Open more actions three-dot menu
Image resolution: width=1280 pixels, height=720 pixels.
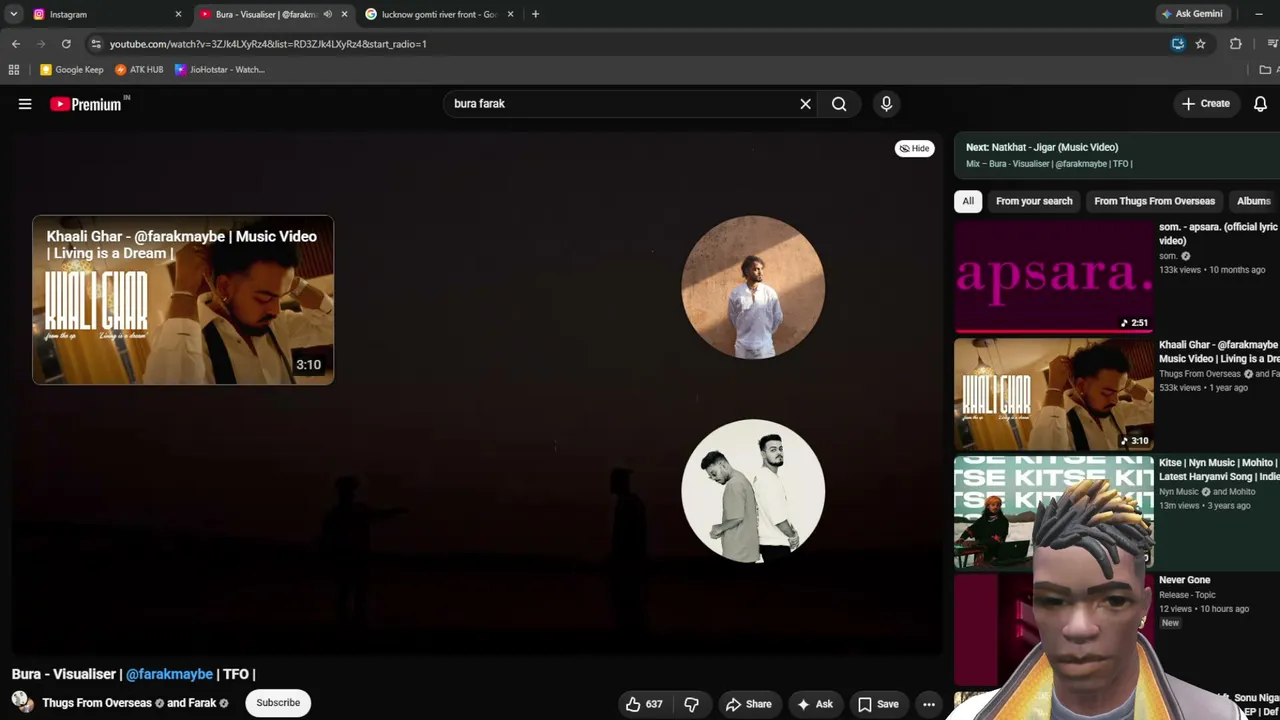coord(929,704)
